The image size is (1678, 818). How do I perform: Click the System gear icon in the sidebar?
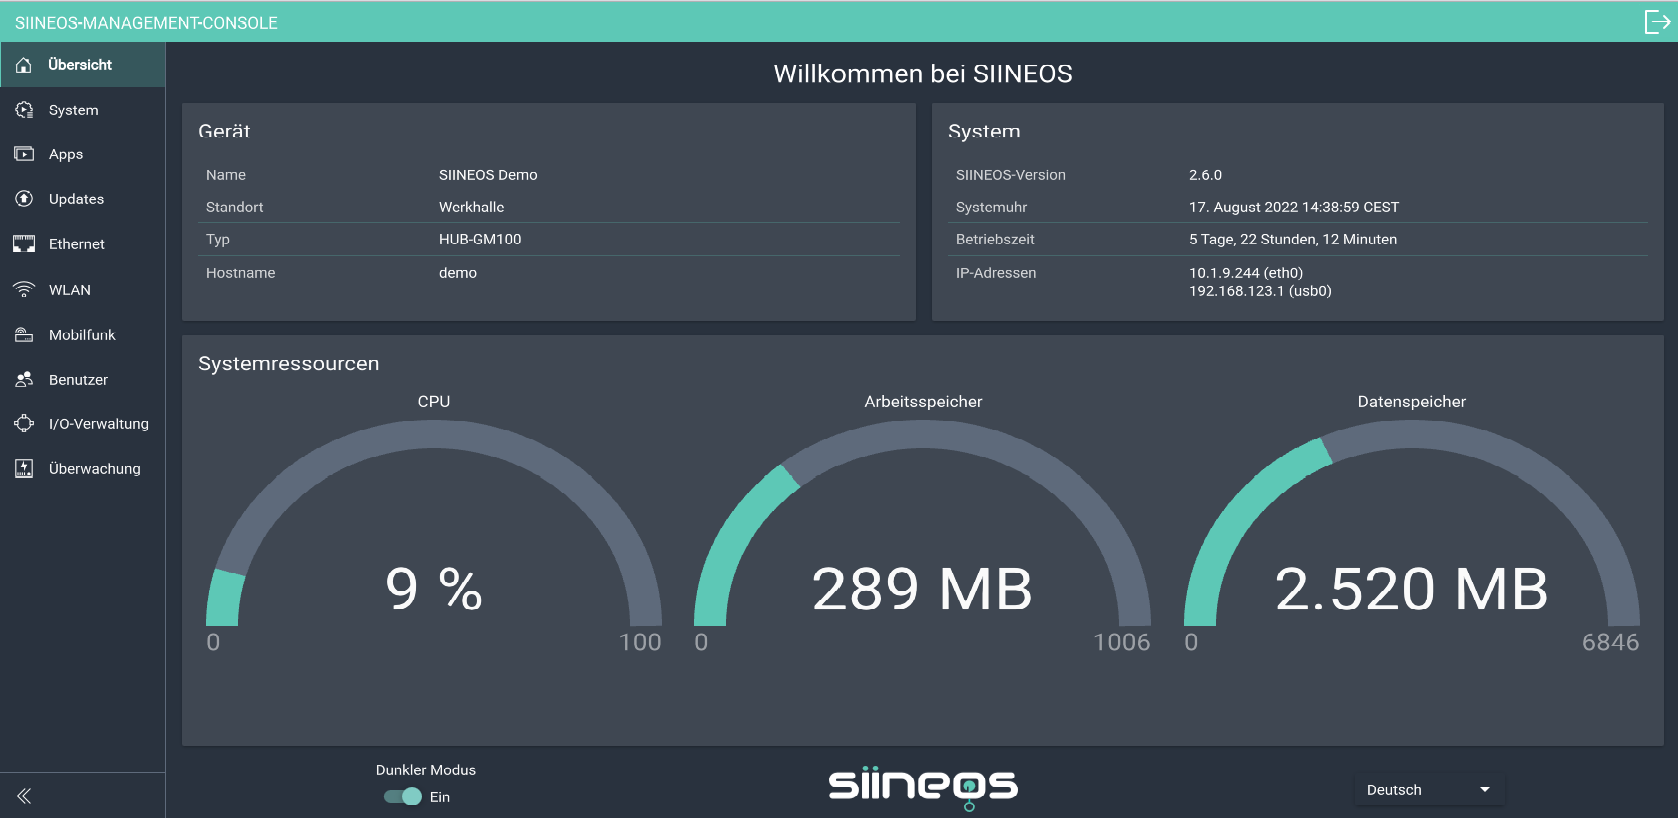[x=24, y=110]
